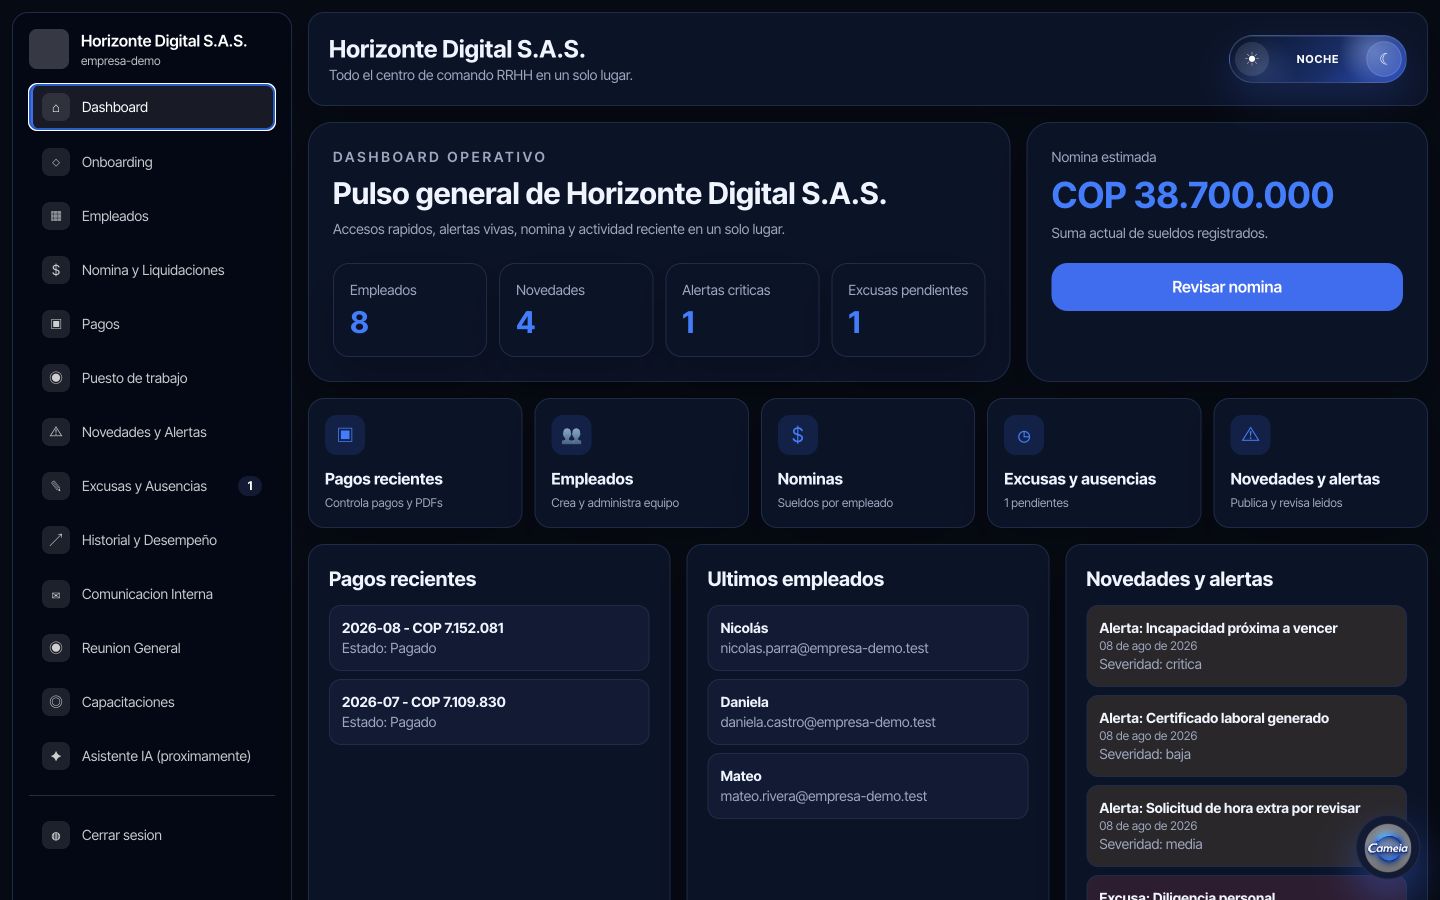The height and width of the screenshot is (900, 1440).
Task: Open alert Solicitud de hora extra por revisar
Action: tap(1246, 826)
